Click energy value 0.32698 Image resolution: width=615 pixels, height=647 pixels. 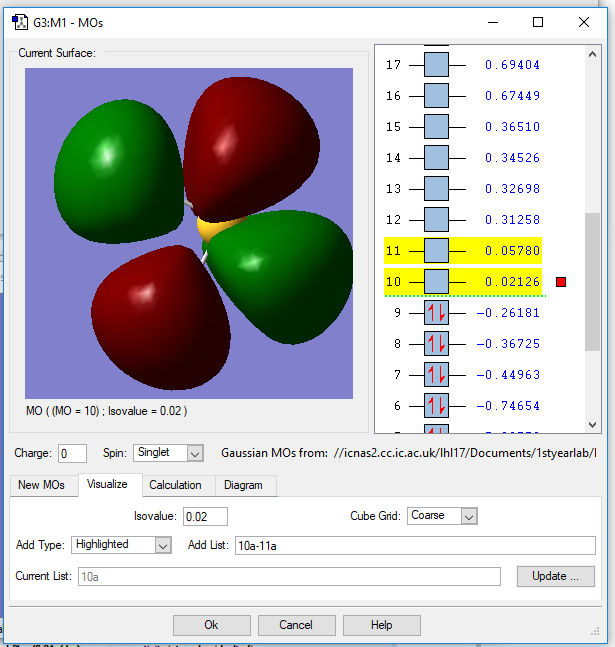click(512, 189)
